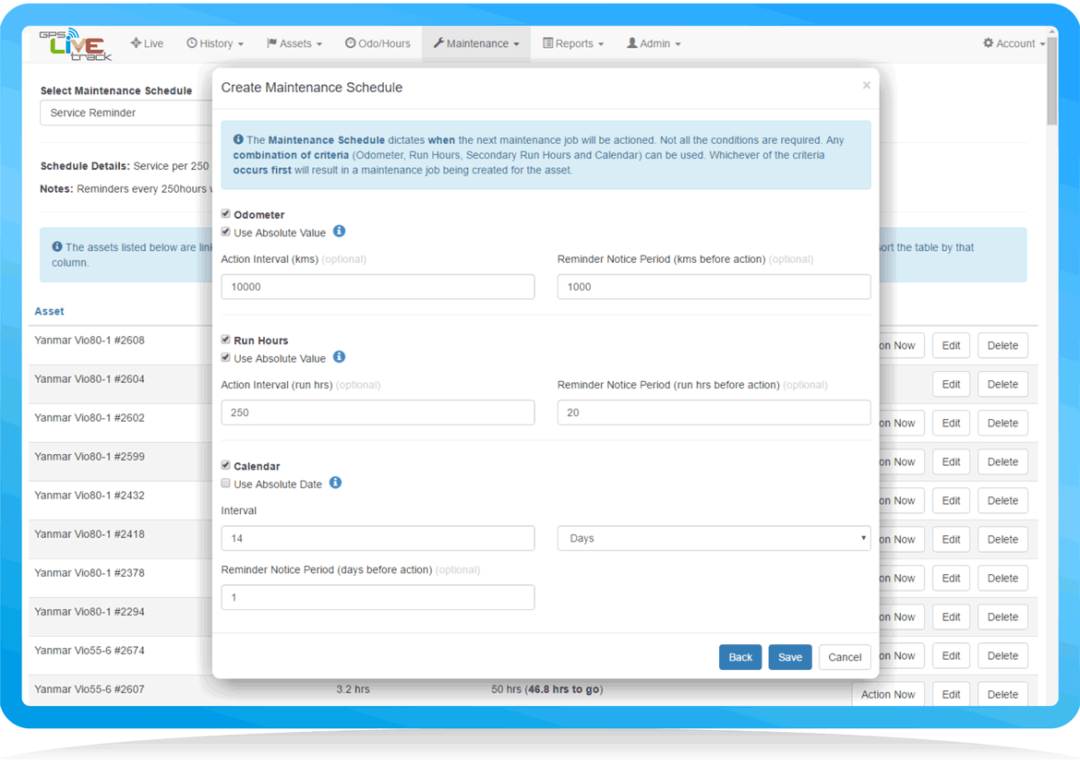
Task: Click info icon beside Run Hours Use Absolute Value
Action: click(339, 358)
